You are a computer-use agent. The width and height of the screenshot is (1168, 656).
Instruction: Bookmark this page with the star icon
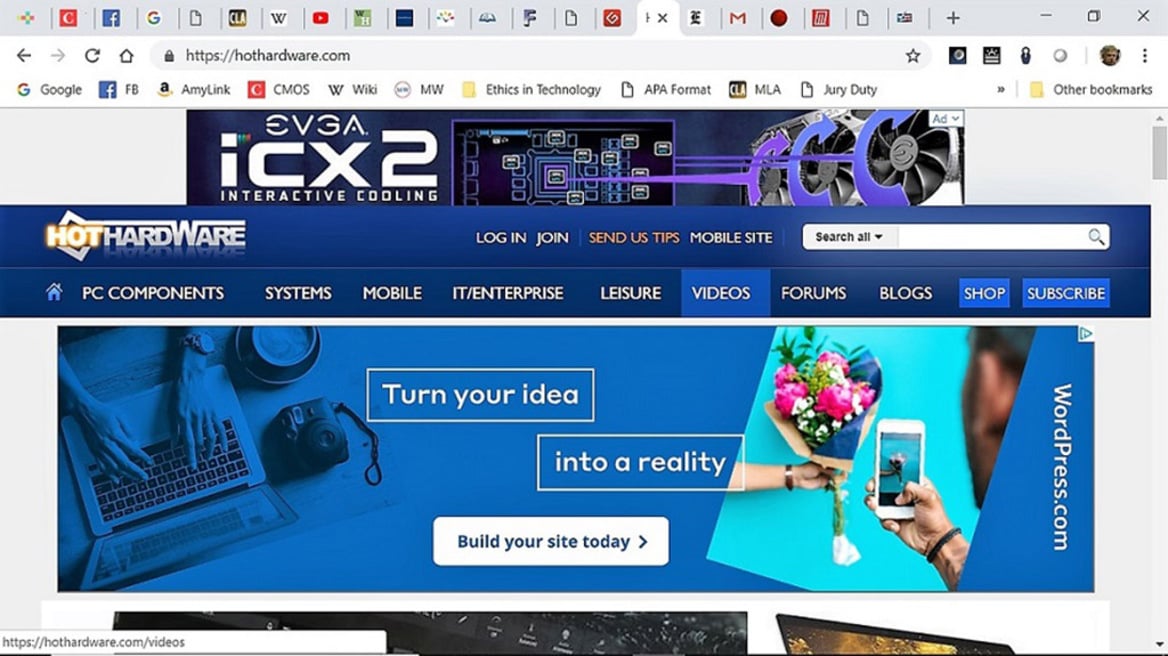tap(912, 55)
